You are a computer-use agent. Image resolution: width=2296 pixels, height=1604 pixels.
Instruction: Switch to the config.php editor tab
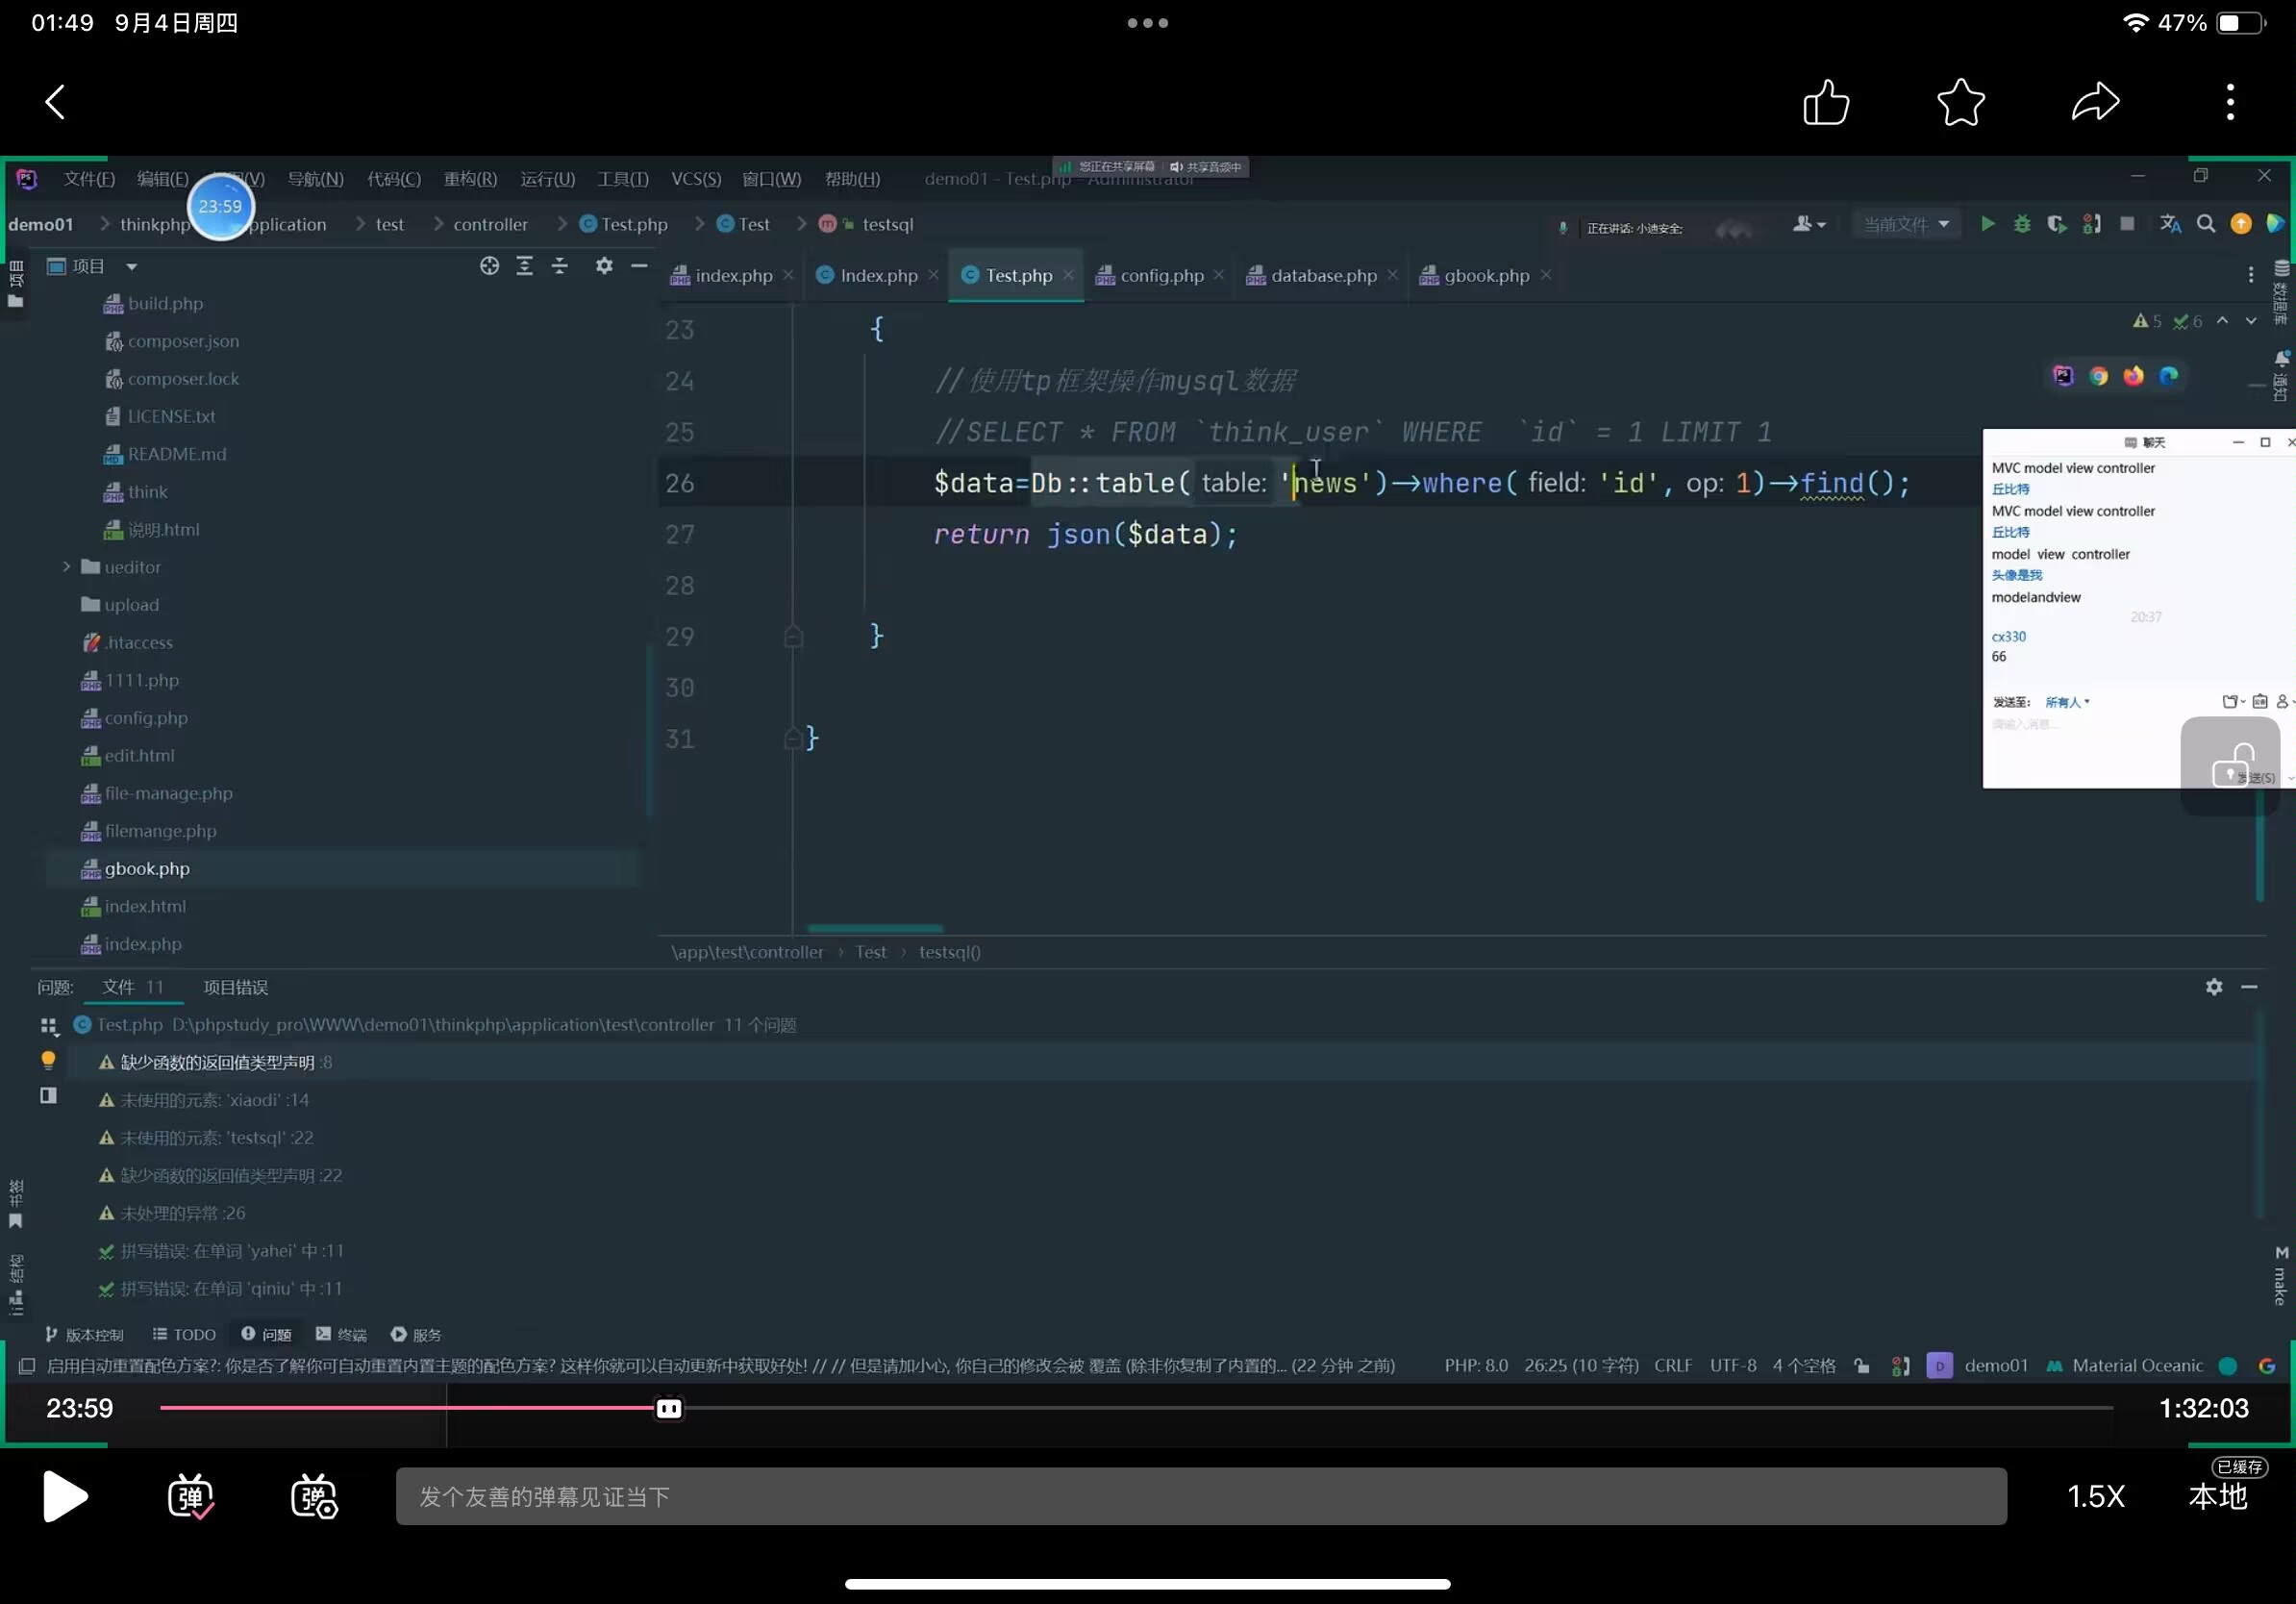point(1161,275)
